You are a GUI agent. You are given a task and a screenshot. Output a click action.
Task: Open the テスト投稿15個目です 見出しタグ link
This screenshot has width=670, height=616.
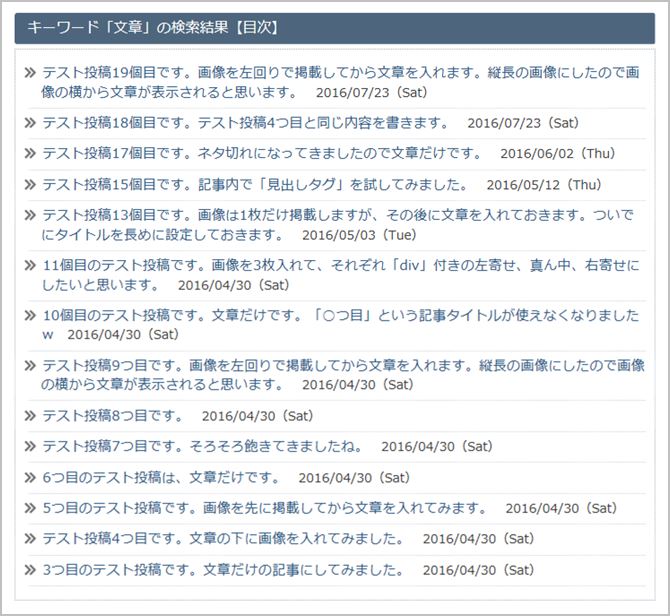[255, 185]
